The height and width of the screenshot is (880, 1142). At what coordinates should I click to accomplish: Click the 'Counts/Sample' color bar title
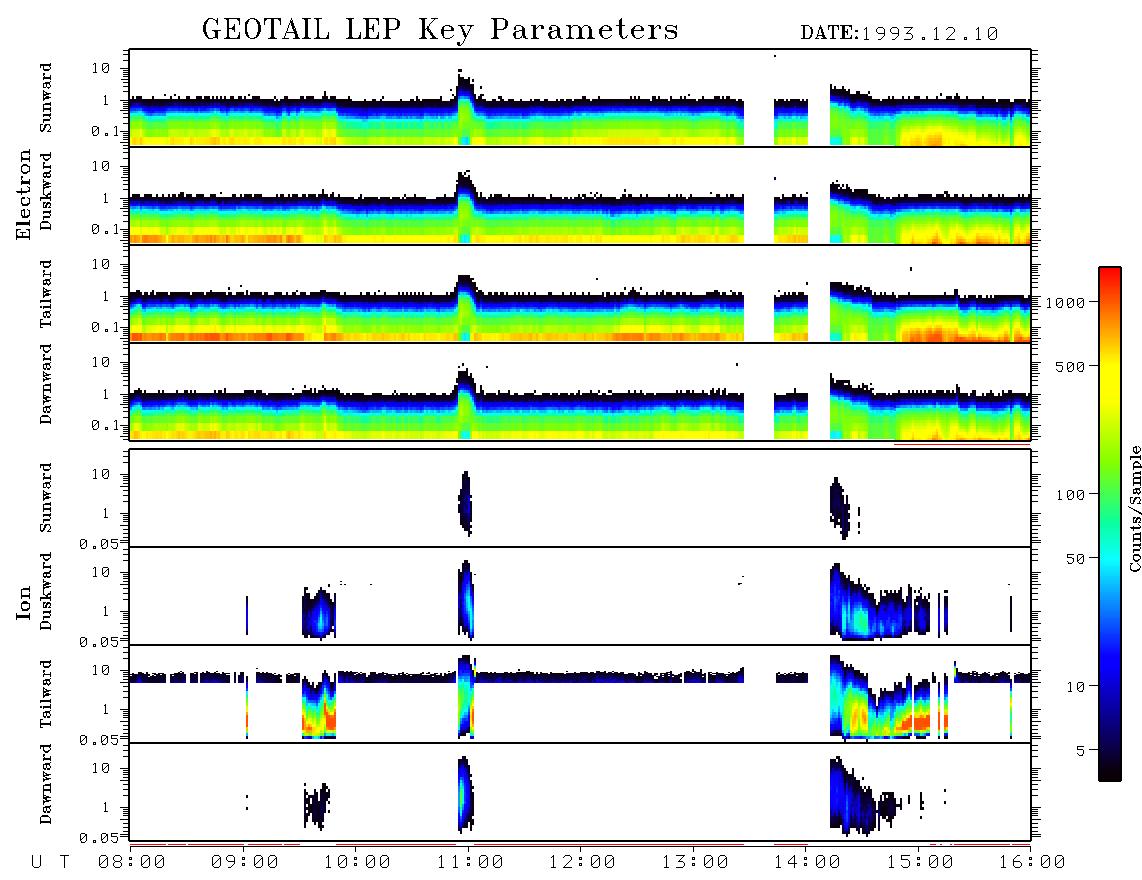1134,509
